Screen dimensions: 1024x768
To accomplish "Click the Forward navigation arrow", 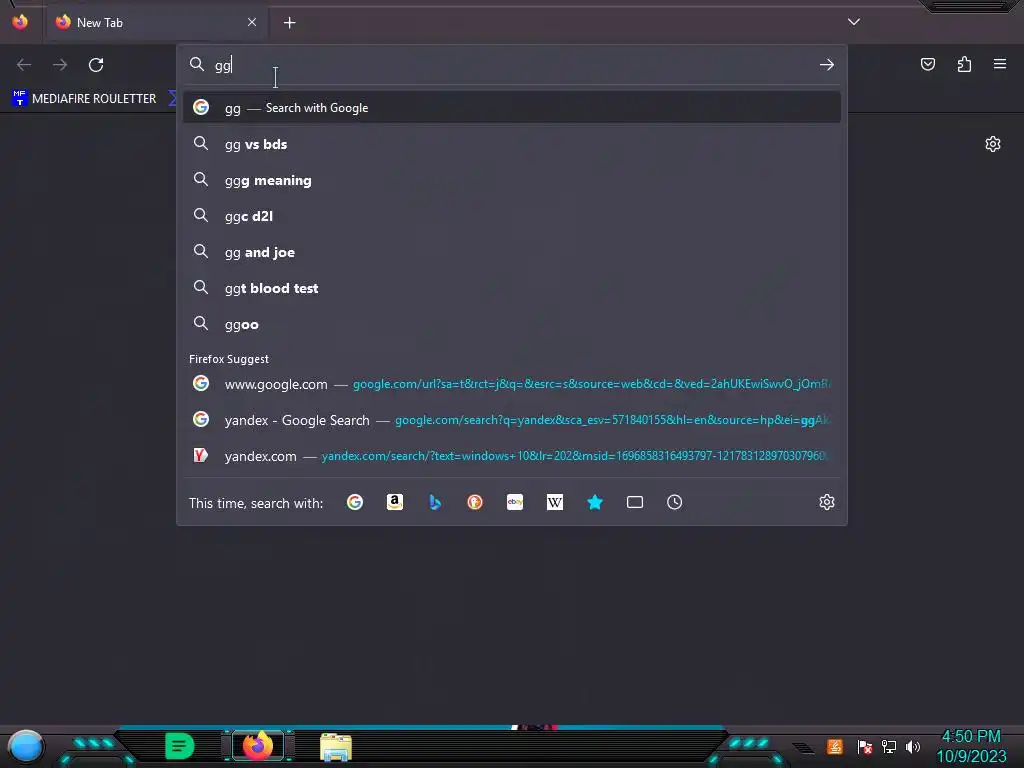I will click(x=60, y=65).
